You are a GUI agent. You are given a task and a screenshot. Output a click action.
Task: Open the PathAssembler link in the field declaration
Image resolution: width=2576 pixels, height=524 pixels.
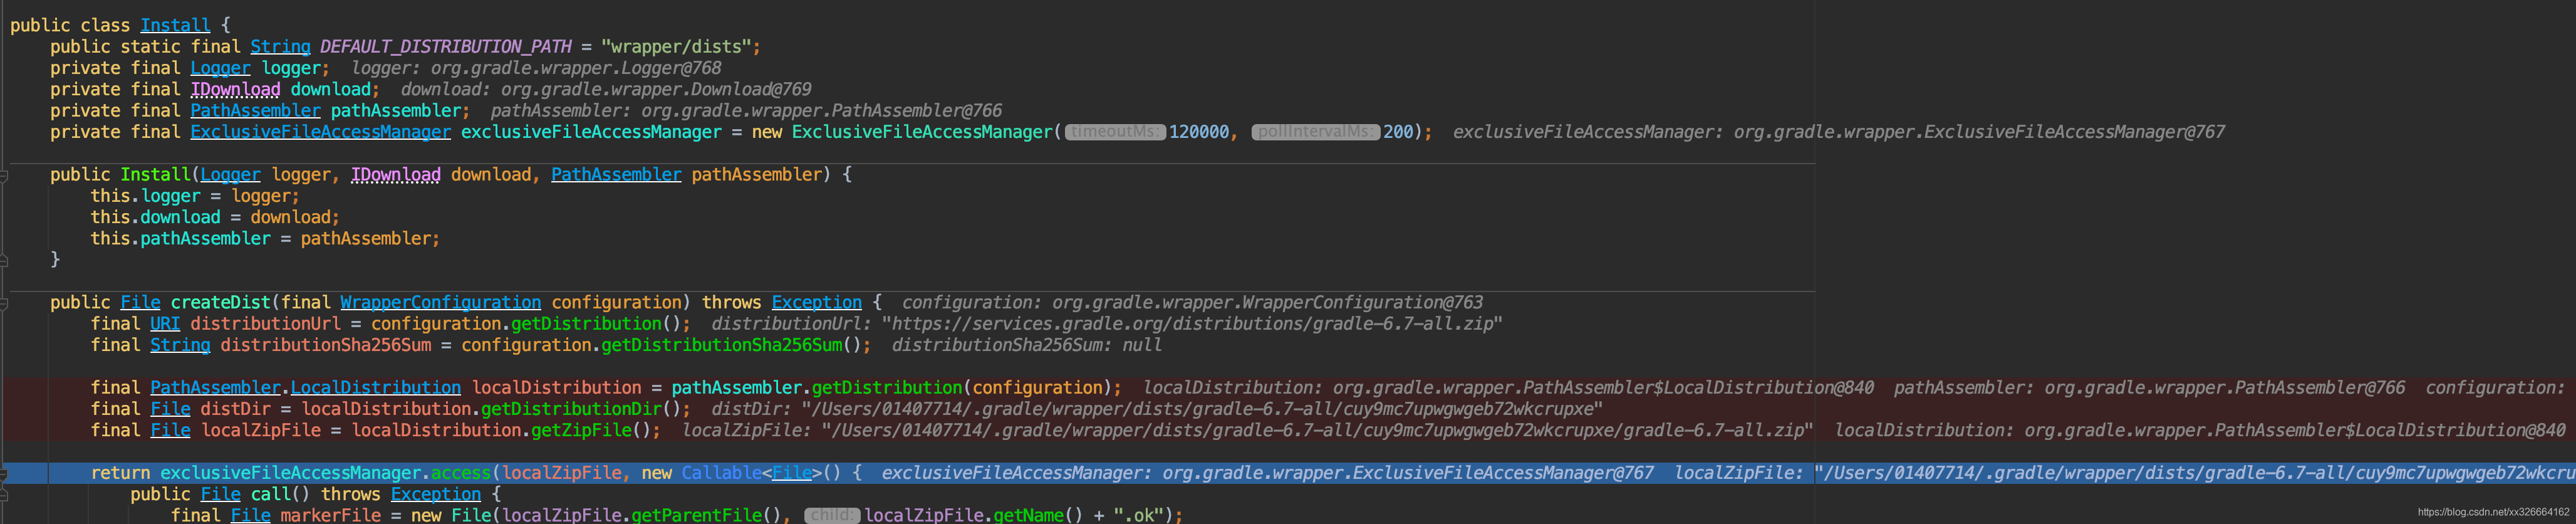pyautogui.click(x=255, y=111)
